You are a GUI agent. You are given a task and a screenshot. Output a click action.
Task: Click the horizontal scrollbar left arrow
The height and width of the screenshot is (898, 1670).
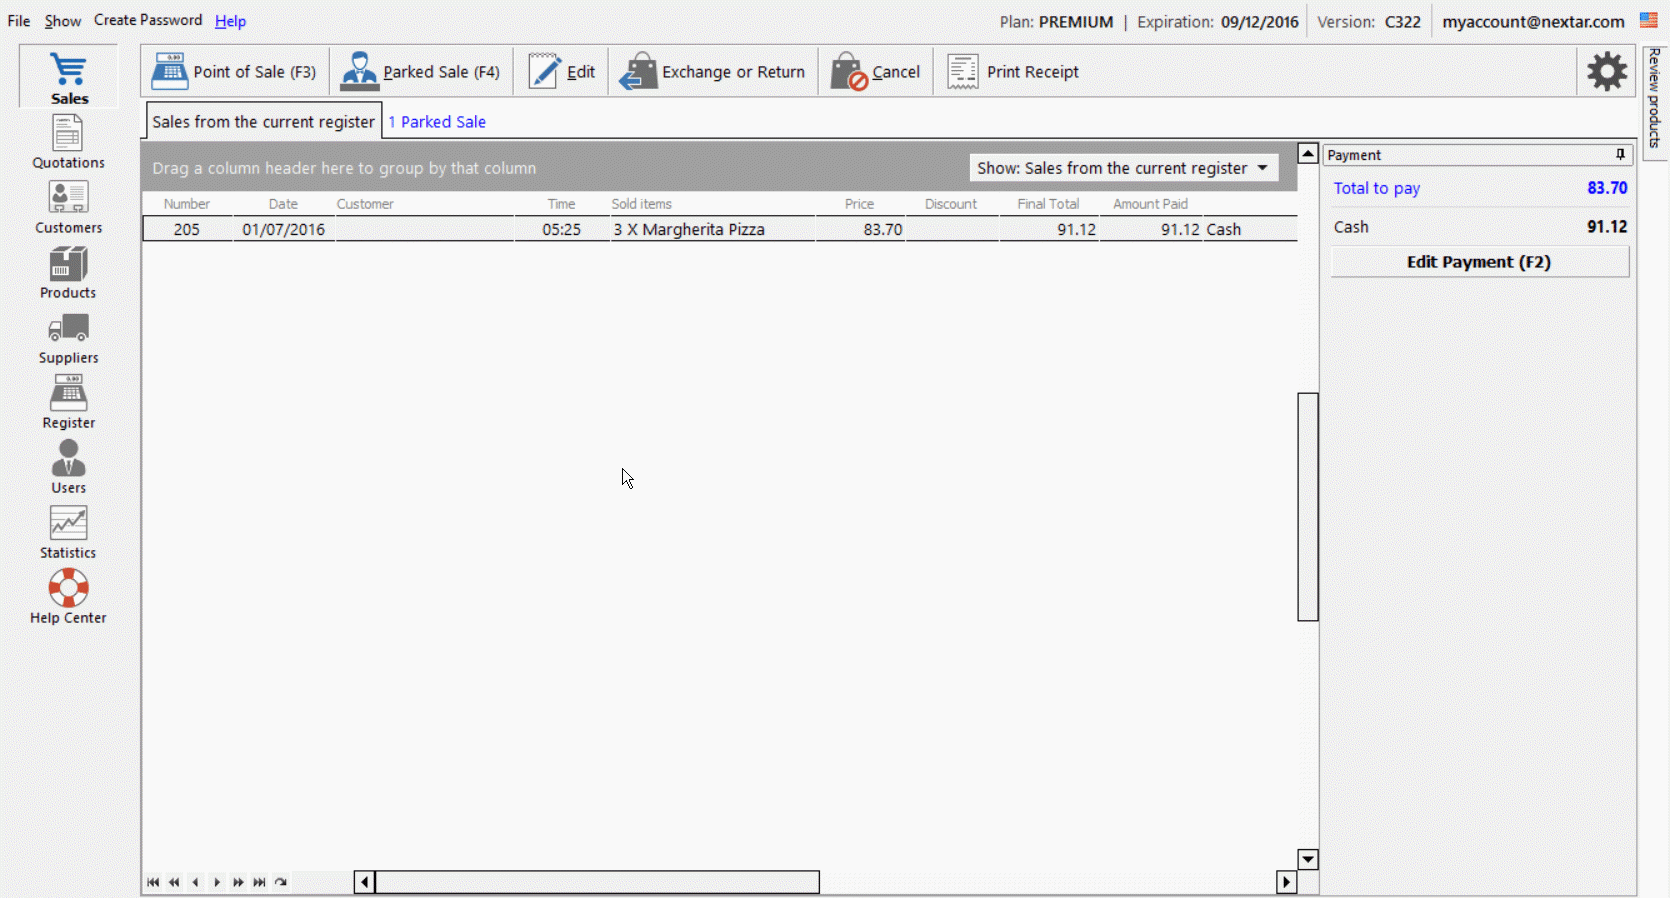point(364,882)
